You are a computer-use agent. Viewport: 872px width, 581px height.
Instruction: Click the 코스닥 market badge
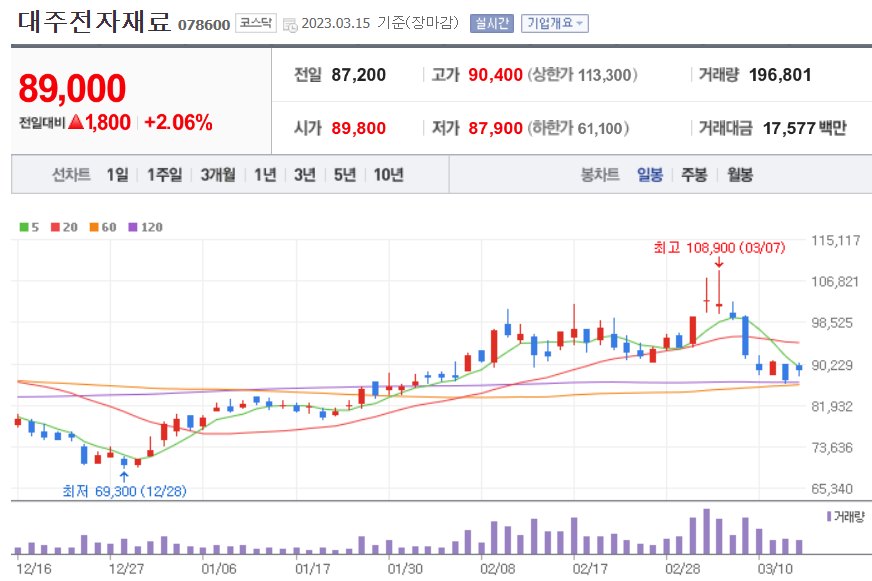[x=256, y=23]
